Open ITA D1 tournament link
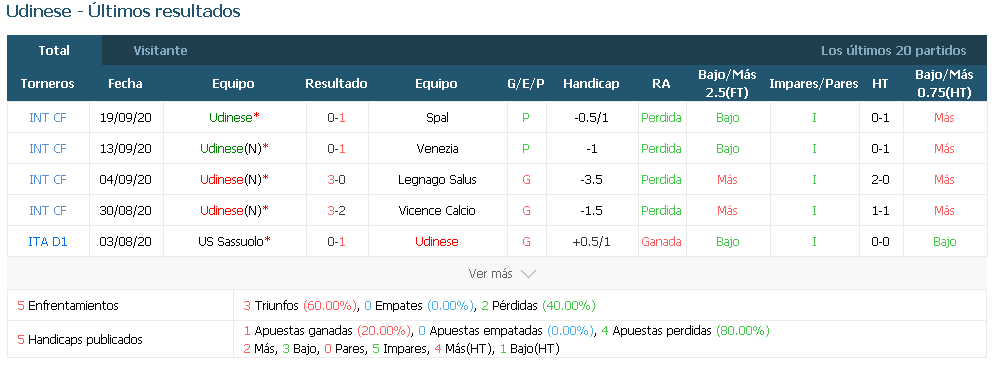This screenshot has height=366, width=992. (47, 241)
